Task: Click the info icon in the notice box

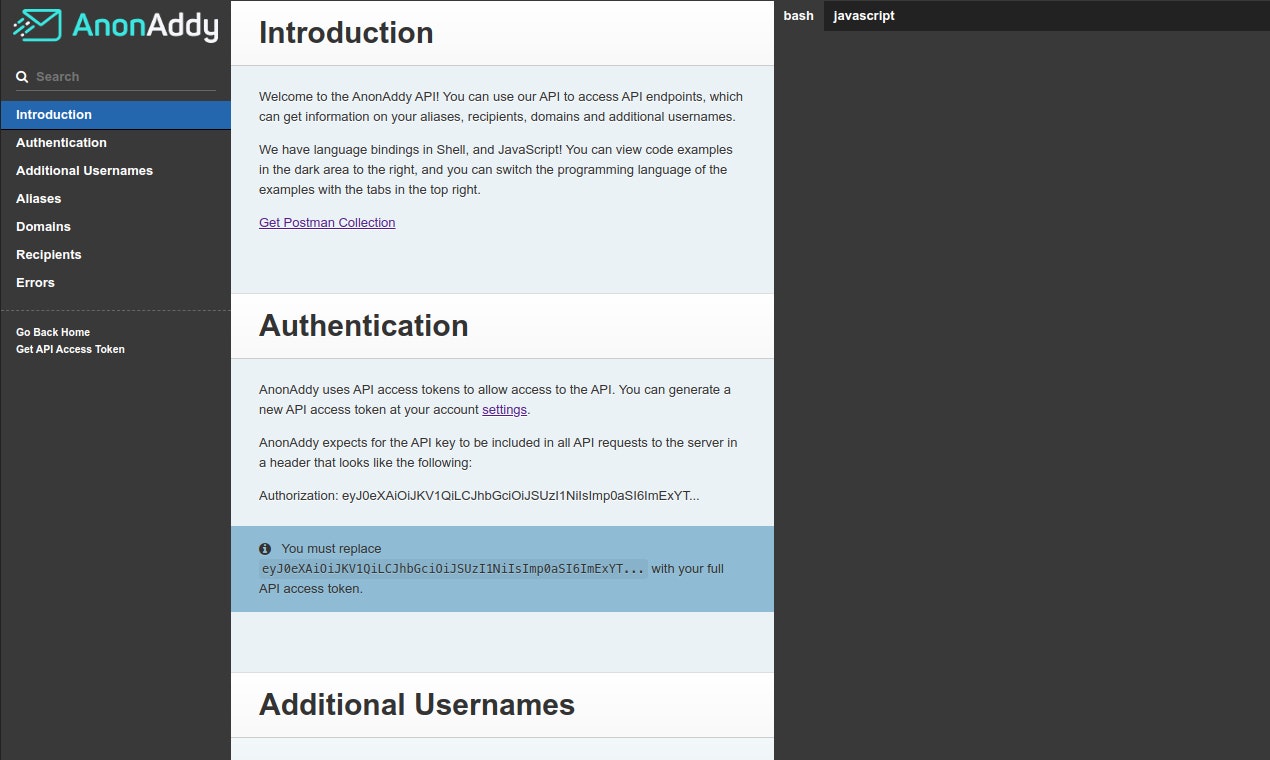Action: (x=265, y=549)
